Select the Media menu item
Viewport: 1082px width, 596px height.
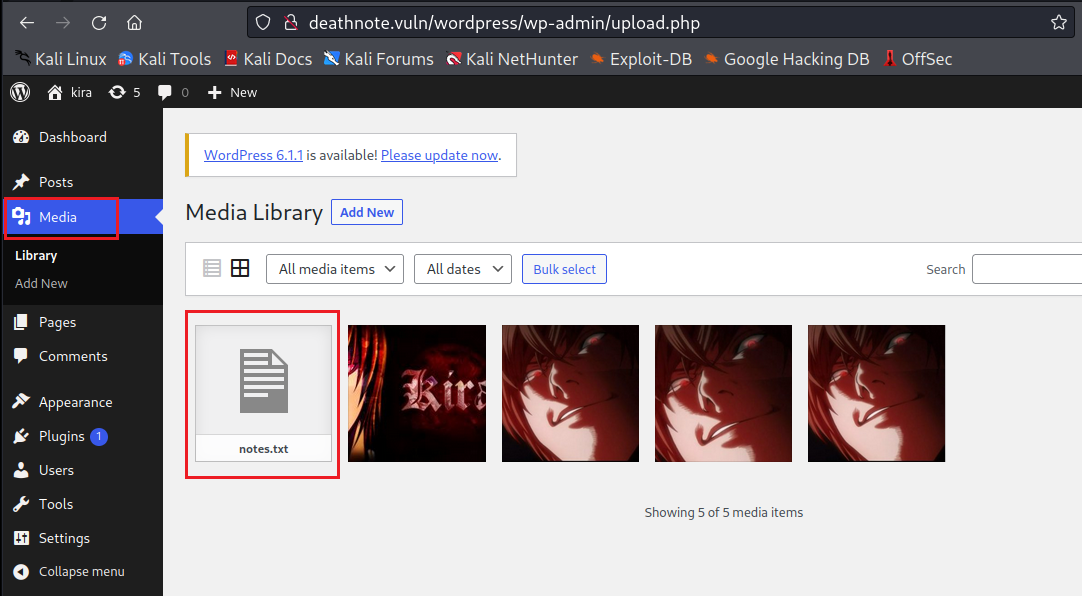click(81, 217)
